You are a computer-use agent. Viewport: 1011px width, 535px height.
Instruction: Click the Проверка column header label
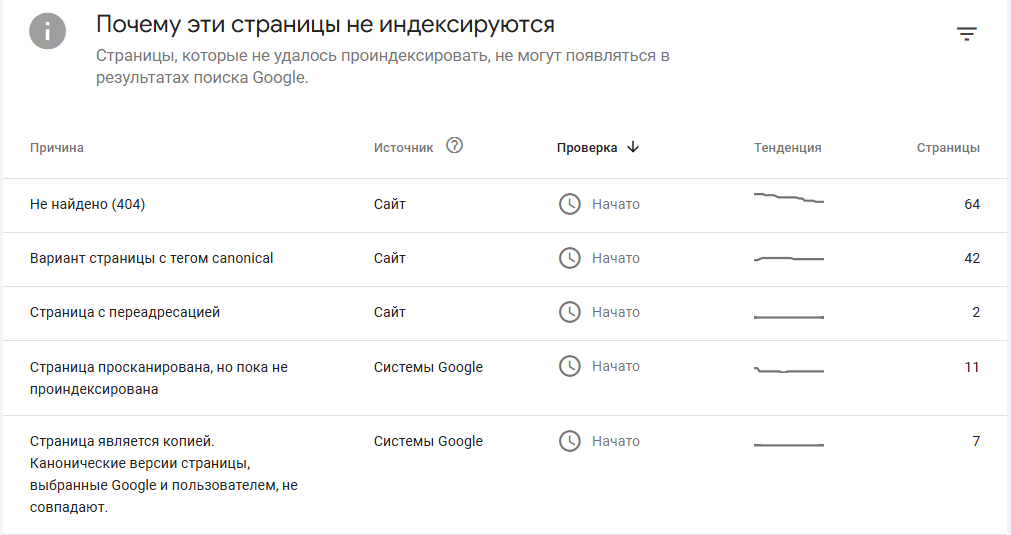[587, 148]
